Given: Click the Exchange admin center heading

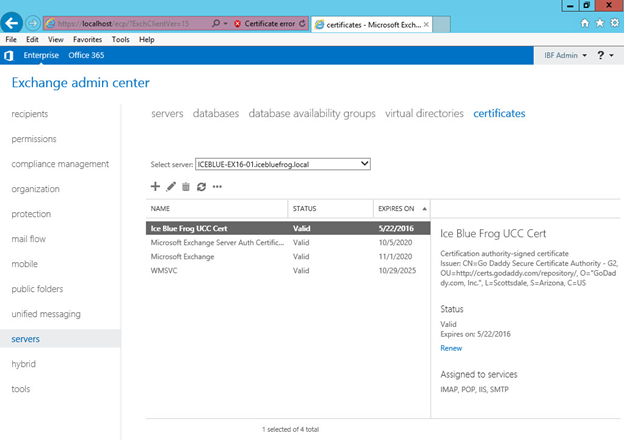Looking at the screenshot, I should pos(80,83).
